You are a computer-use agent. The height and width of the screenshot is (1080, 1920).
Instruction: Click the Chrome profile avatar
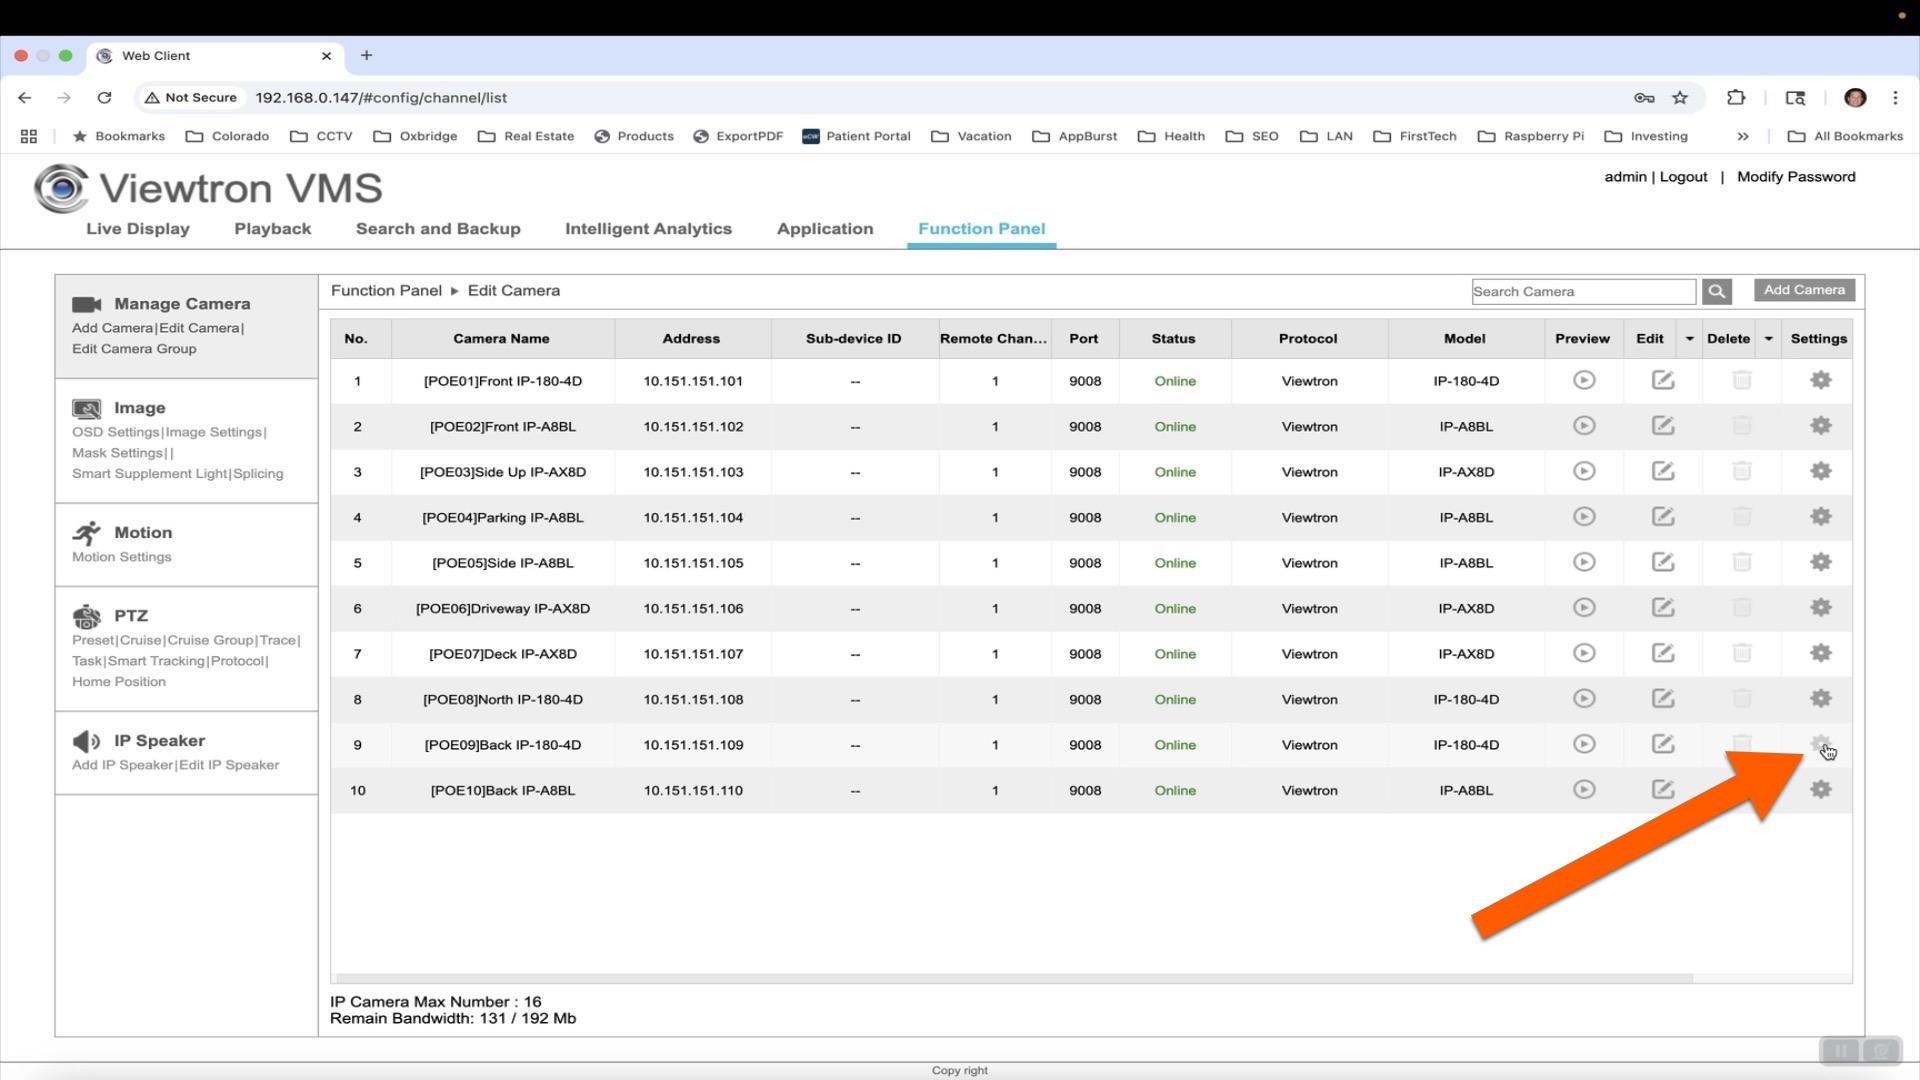click(x=1855, y=97)
